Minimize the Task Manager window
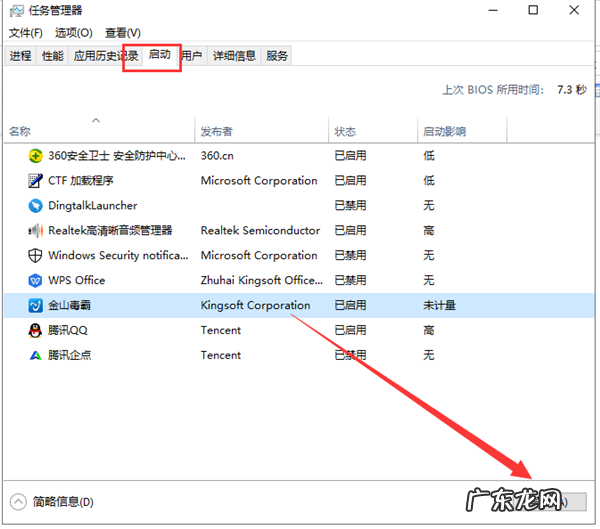Viewport: 600px width, 529px height. click(493, 10)
